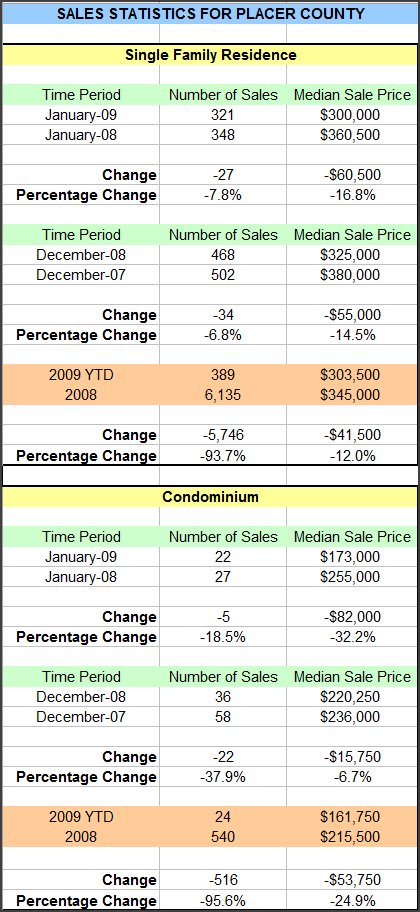
Task: Select the $360,500 median sale price cell
Action: tap(351, 135)
